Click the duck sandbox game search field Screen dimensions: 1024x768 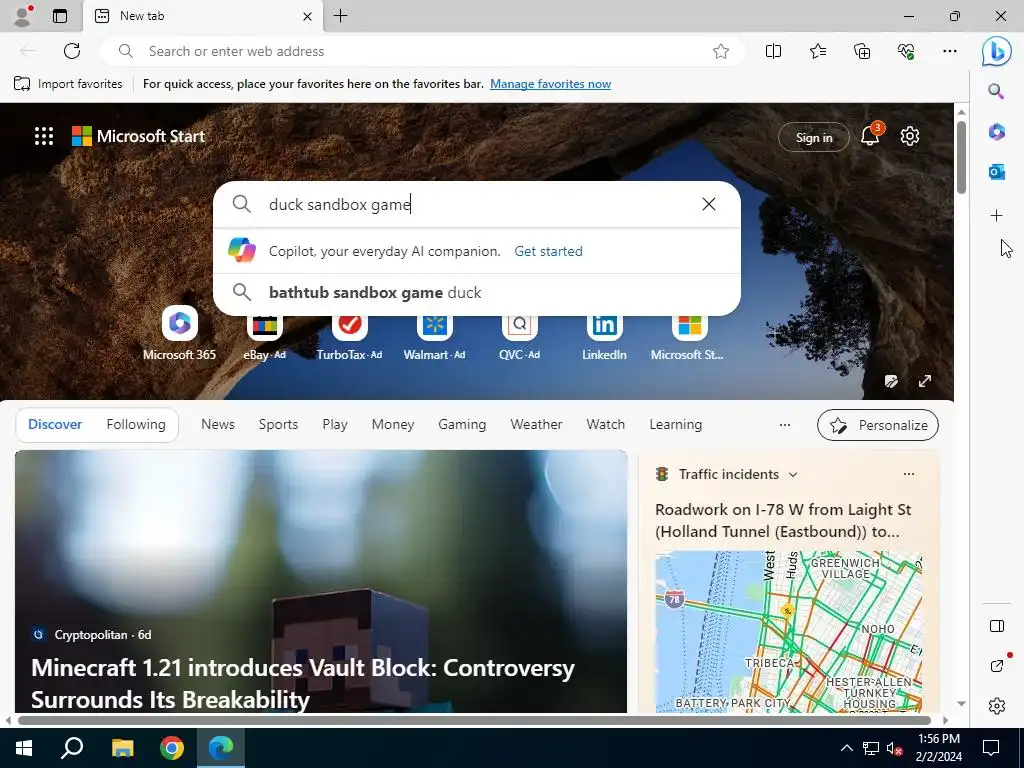point(479,204)
